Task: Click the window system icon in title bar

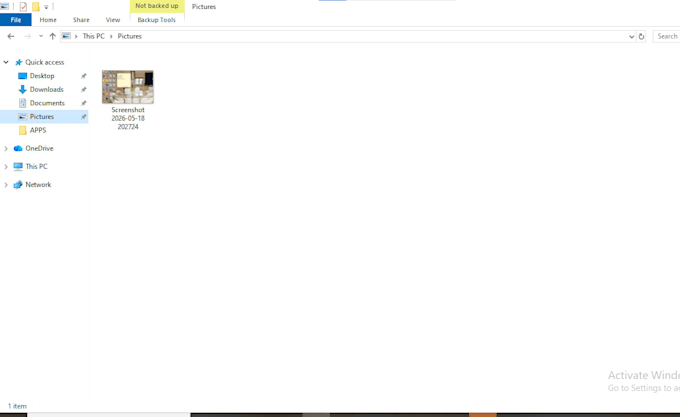Action: [4, 7]
